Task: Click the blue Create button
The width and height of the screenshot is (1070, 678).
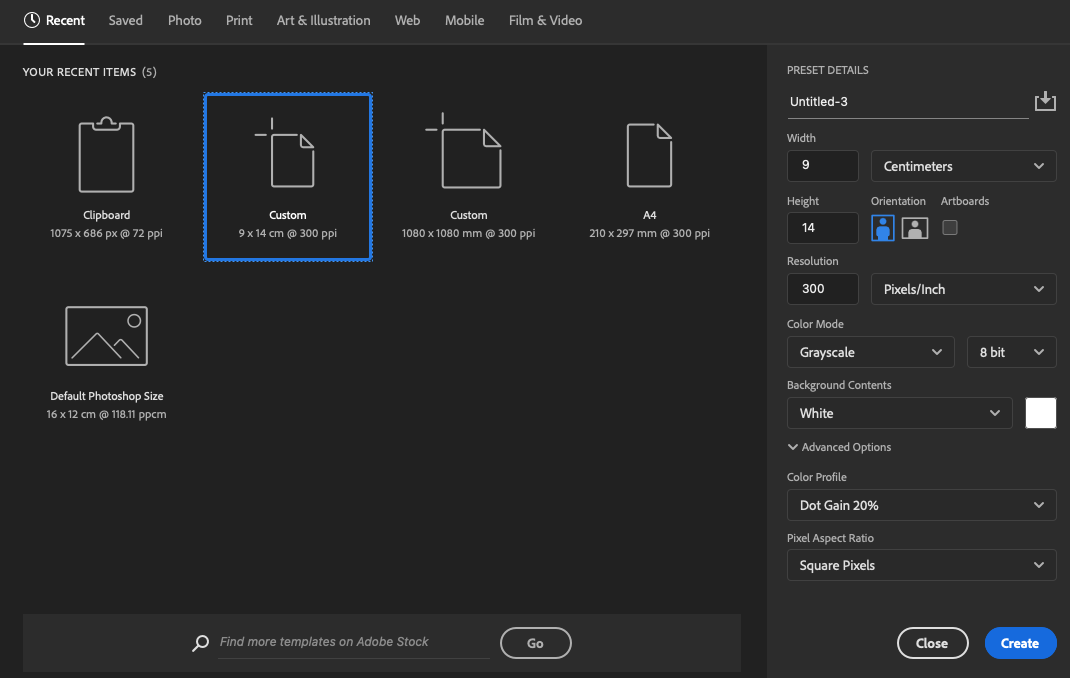Action: click(1019, 643)
